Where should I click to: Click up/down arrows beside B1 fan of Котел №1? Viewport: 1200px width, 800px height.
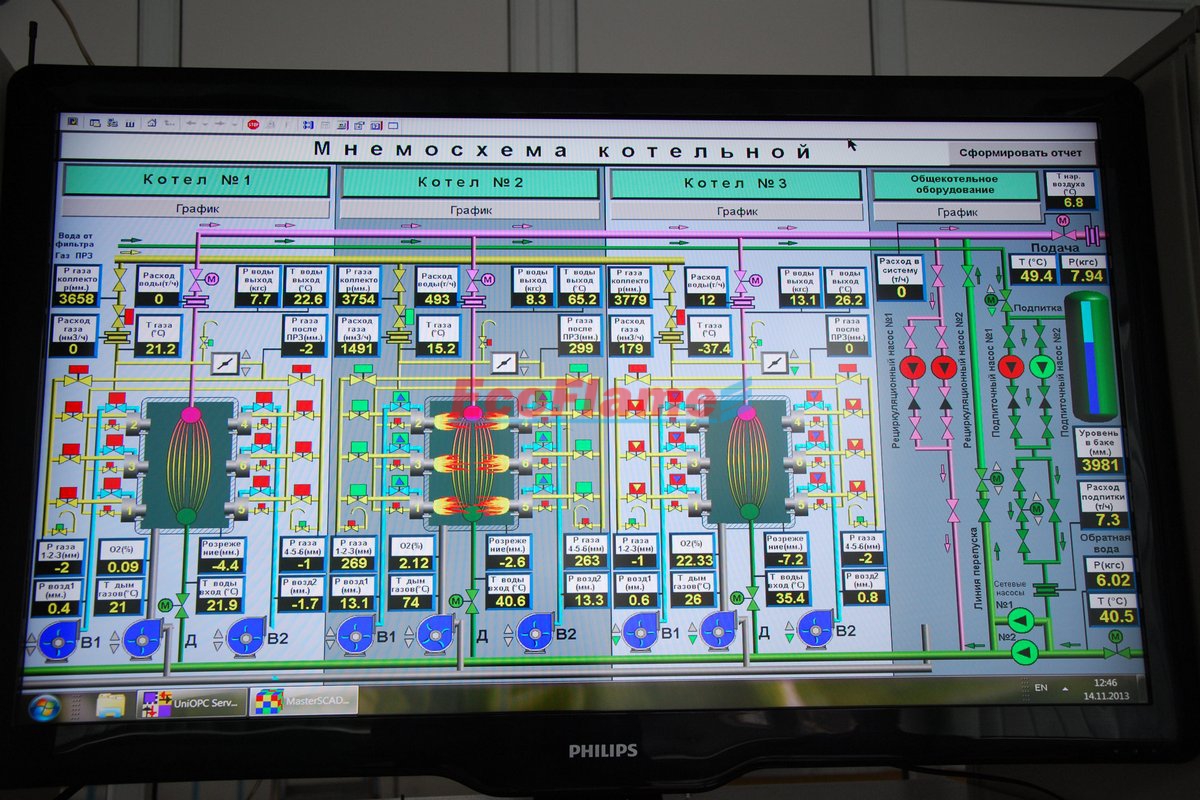[x=30, y=639]
